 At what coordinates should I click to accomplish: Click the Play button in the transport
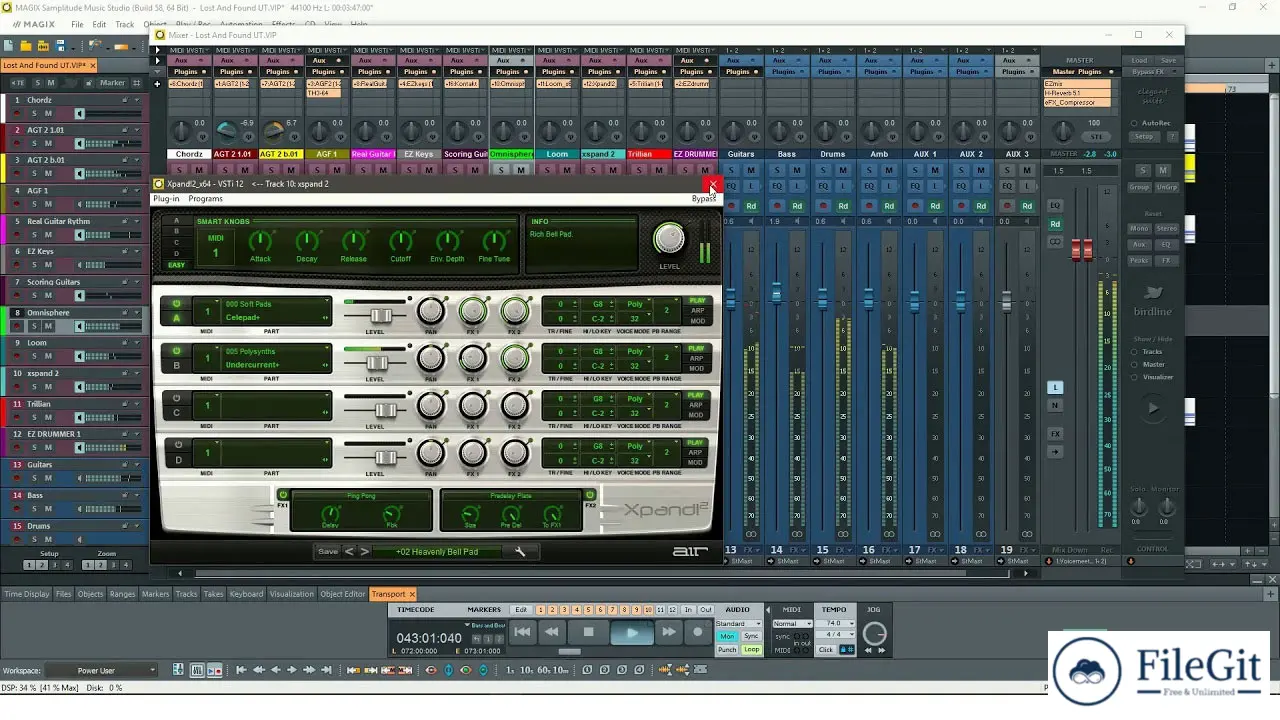click(631, 632)
